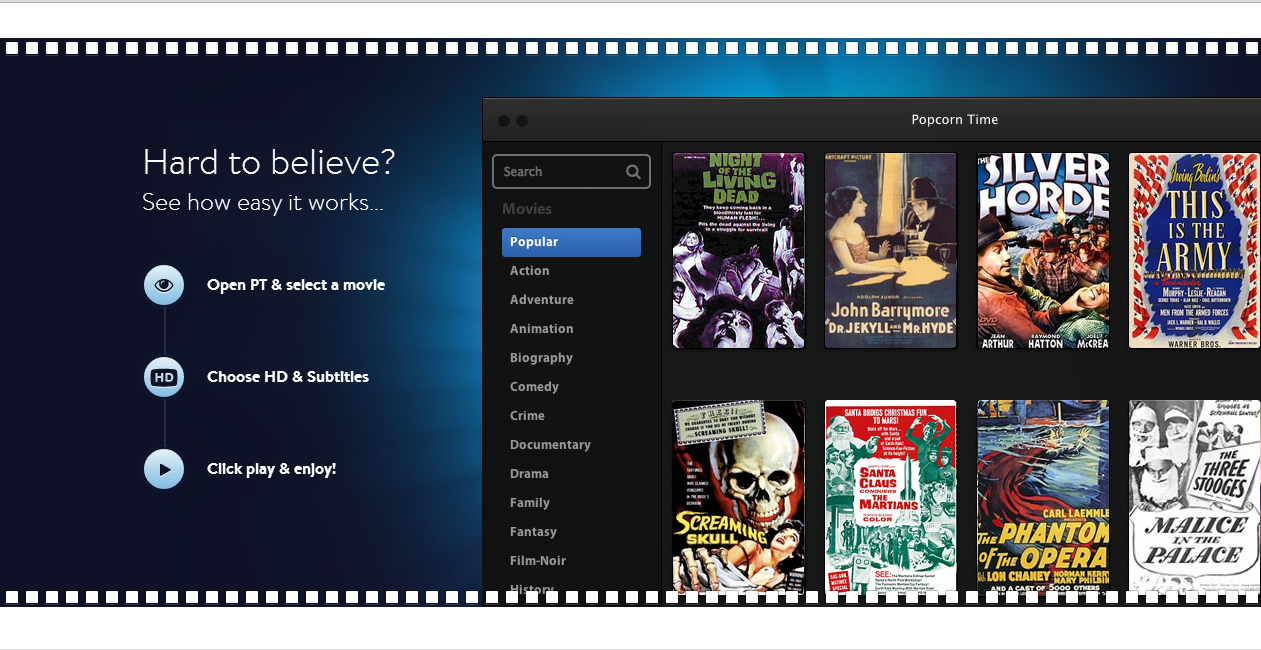The image size is (1261, 650).
Task: Click the magnifier icon in the Search box
Action: (x=633, y=172)
